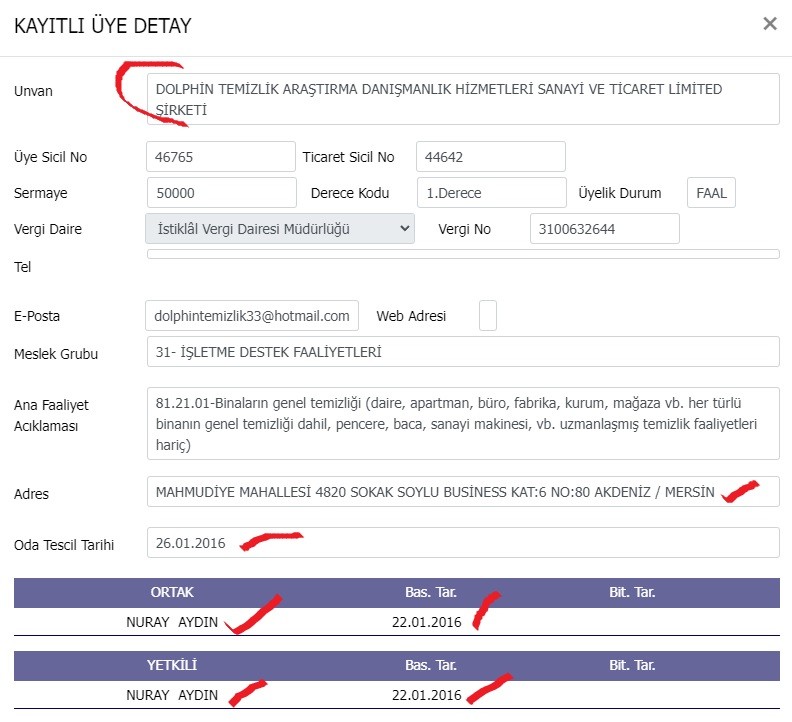Click the Ana Faaliyet Acıklaması label
The image size is (792, 722).
pyautogui.click(x=51, y=415)
